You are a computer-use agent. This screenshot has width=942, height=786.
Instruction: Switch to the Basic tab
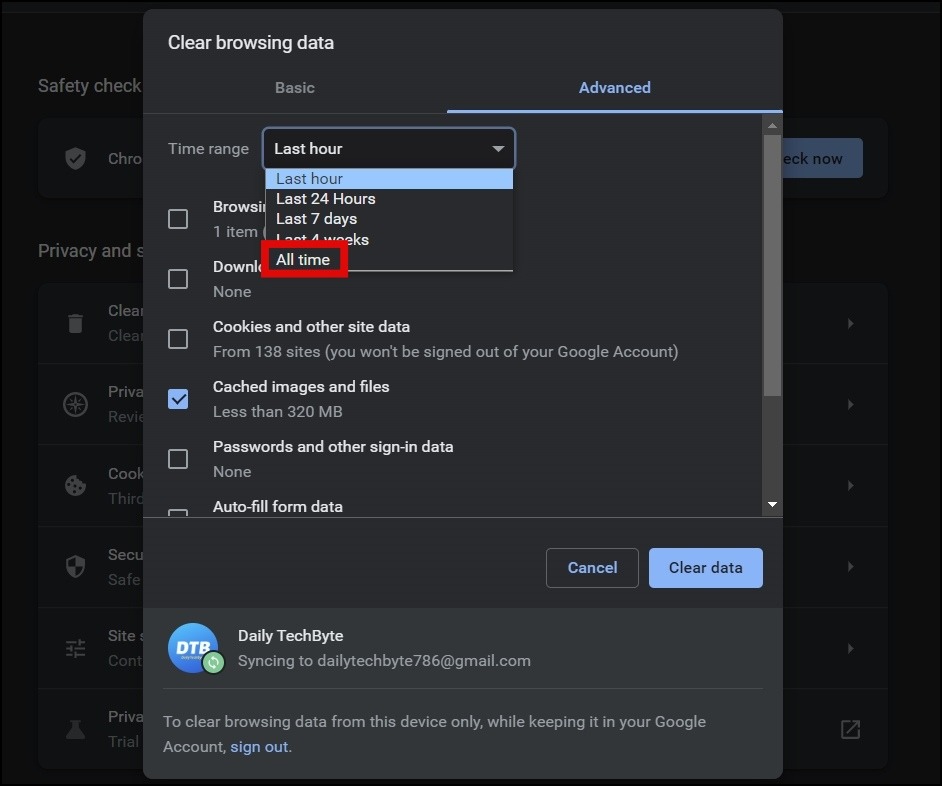(x=294, y=88)
